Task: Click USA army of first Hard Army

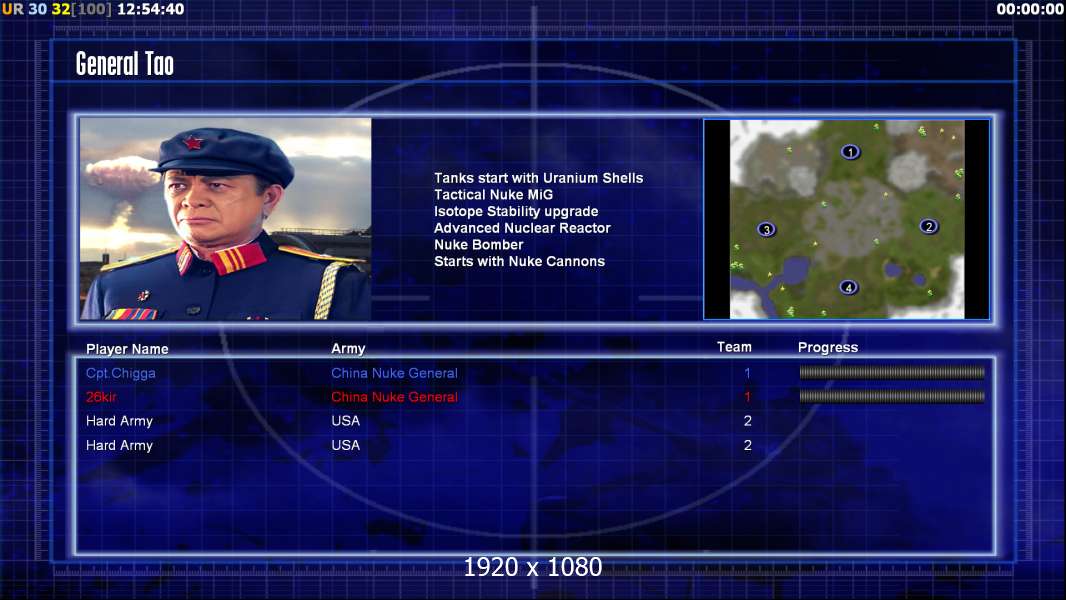Action: click(345, 421)
